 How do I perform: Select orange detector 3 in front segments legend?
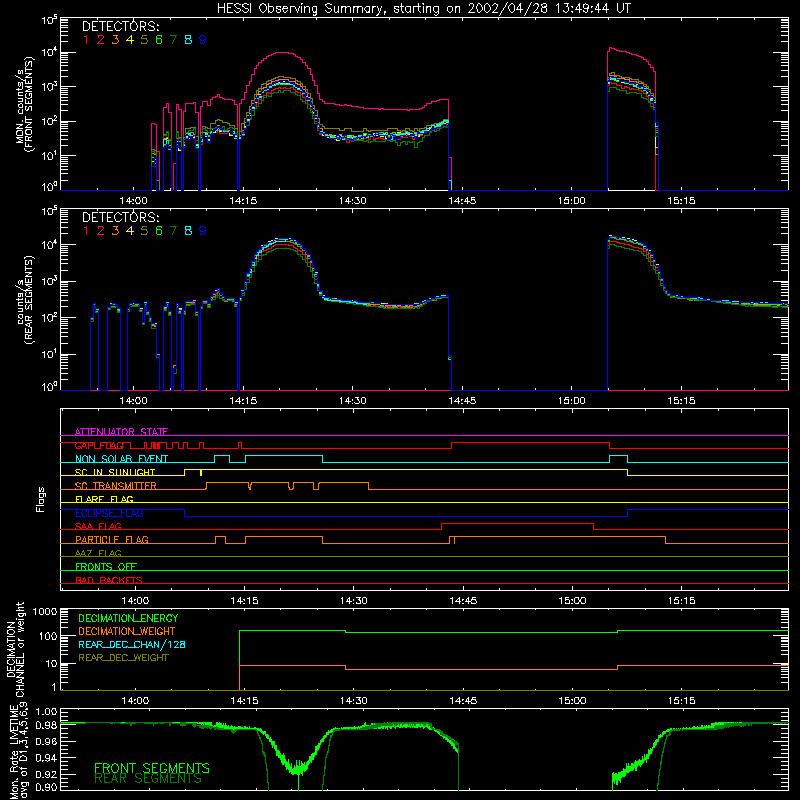[115, 39]
